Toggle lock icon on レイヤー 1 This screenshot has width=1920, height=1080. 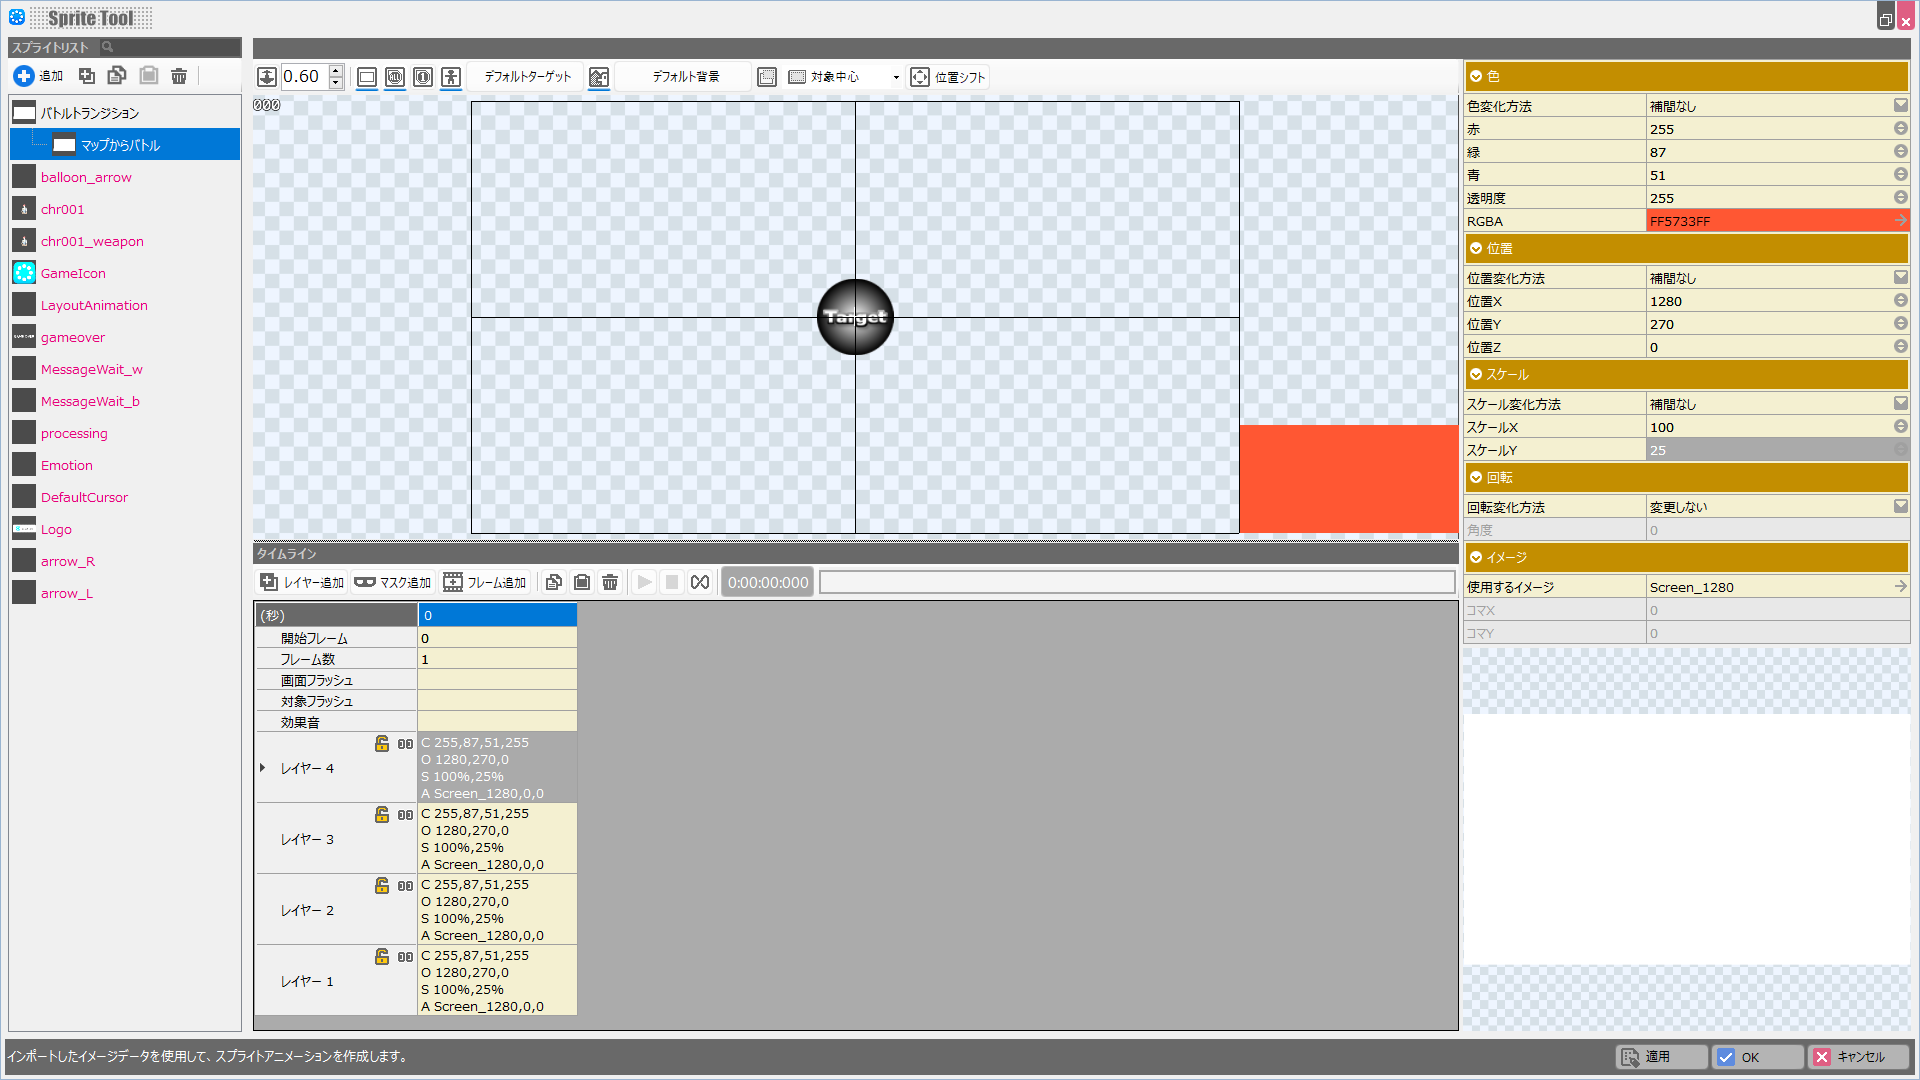pos(382,956)
